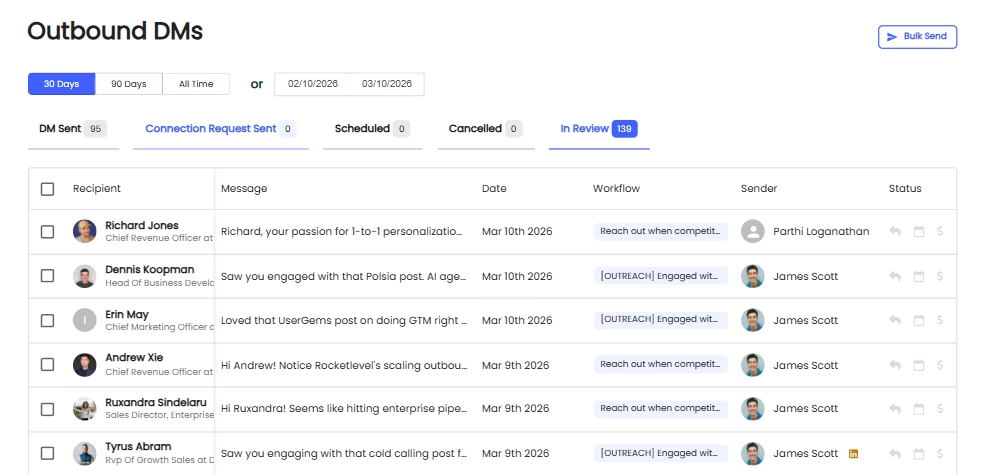
Task: Select the 90 Days range
Action: coord(129,84)
